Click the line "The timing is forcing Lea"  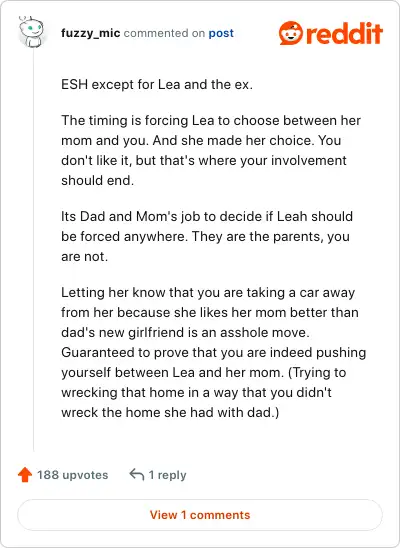[211, 121]
